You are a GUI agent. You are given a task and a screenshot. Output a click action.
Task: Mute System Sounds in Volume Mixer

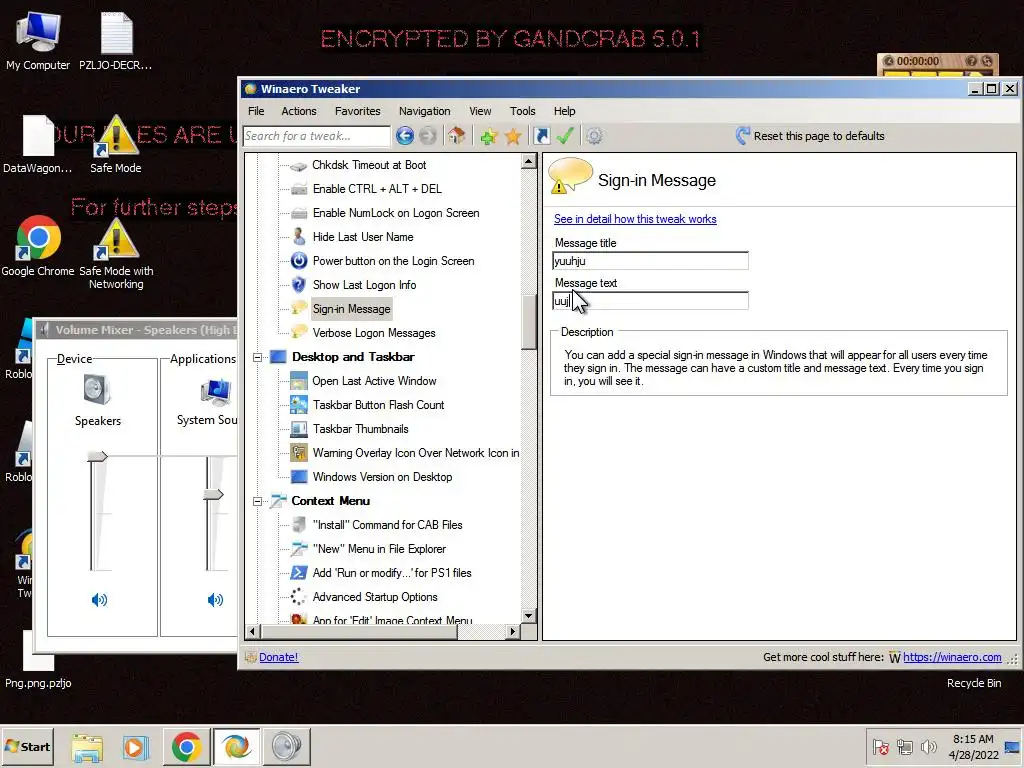215,600
